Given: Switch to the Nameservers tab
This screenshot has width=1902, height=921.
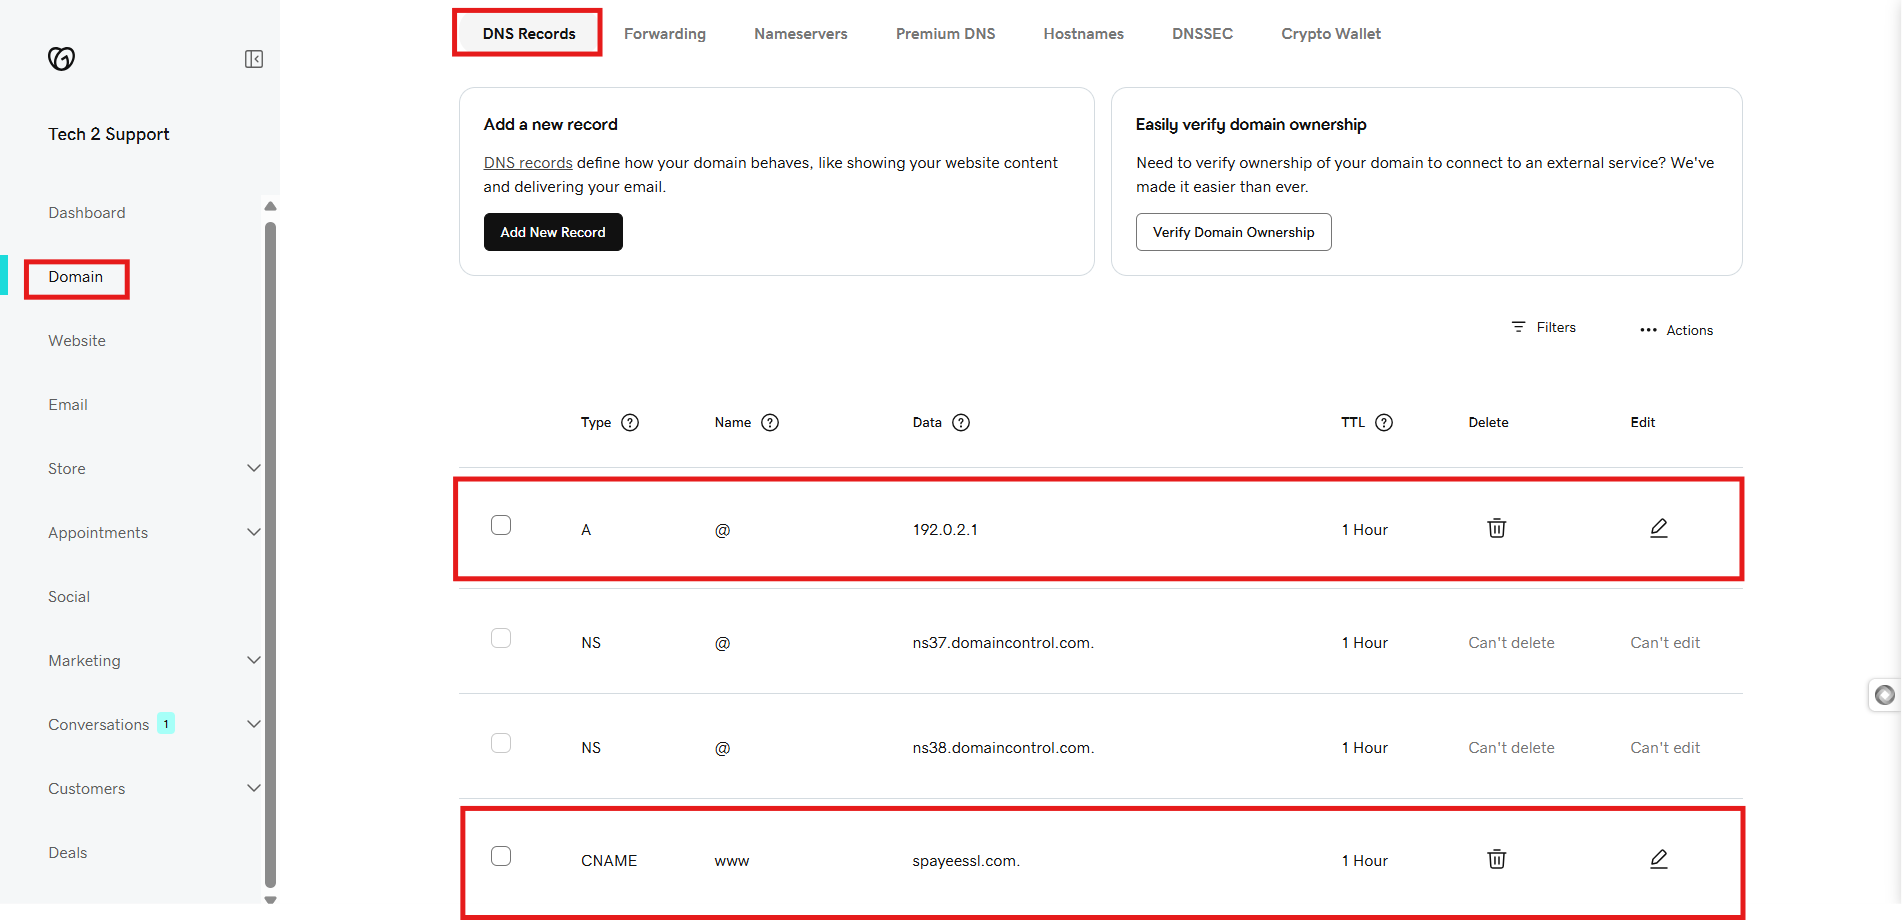Looking at the screenshot, I should (800, 34).
